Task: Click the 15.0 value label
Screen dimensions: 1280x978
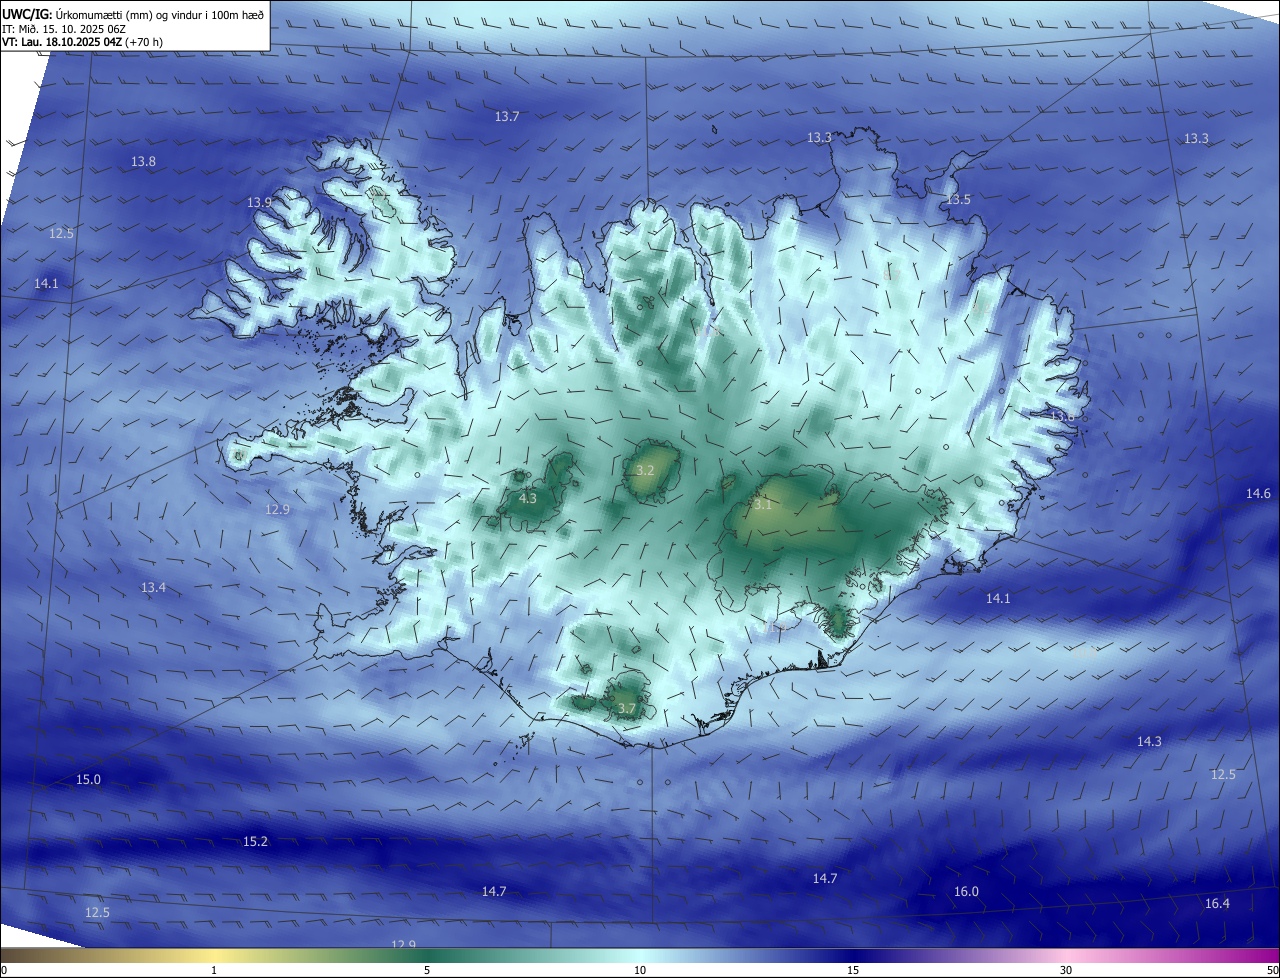Action: tap(88, 779)
